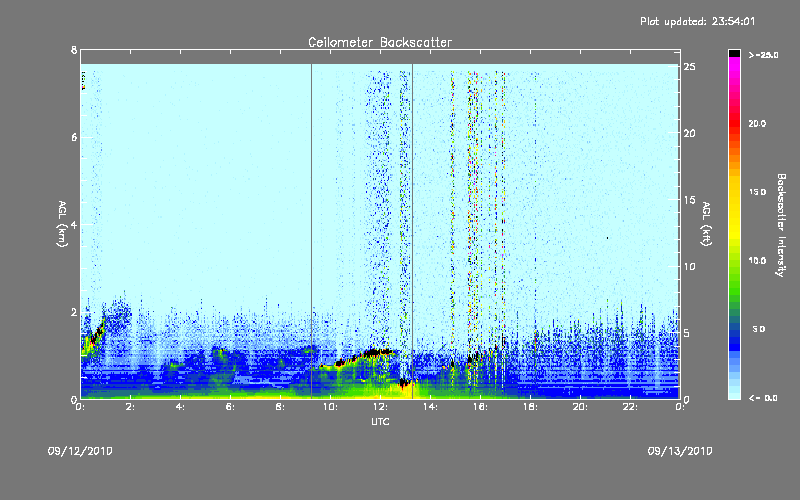Click the vertical gray marker line after 13 UTC
This screenshot has height=500, width=800.
(x=412, y=231)
